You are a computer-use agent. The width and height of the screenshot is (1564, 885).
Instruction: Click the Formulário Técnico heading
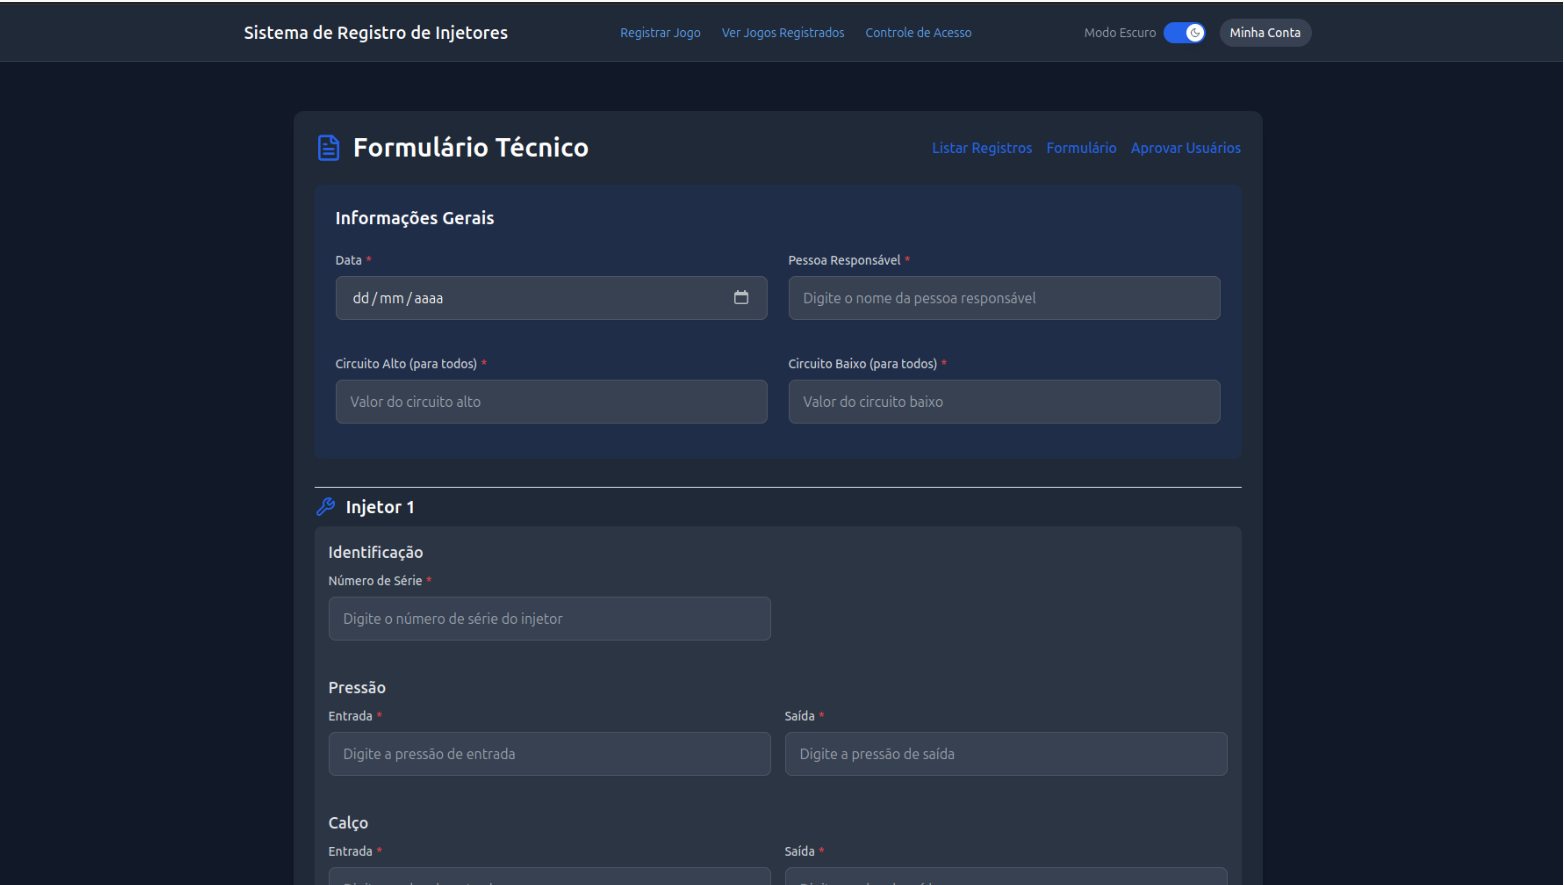[471, 148]
